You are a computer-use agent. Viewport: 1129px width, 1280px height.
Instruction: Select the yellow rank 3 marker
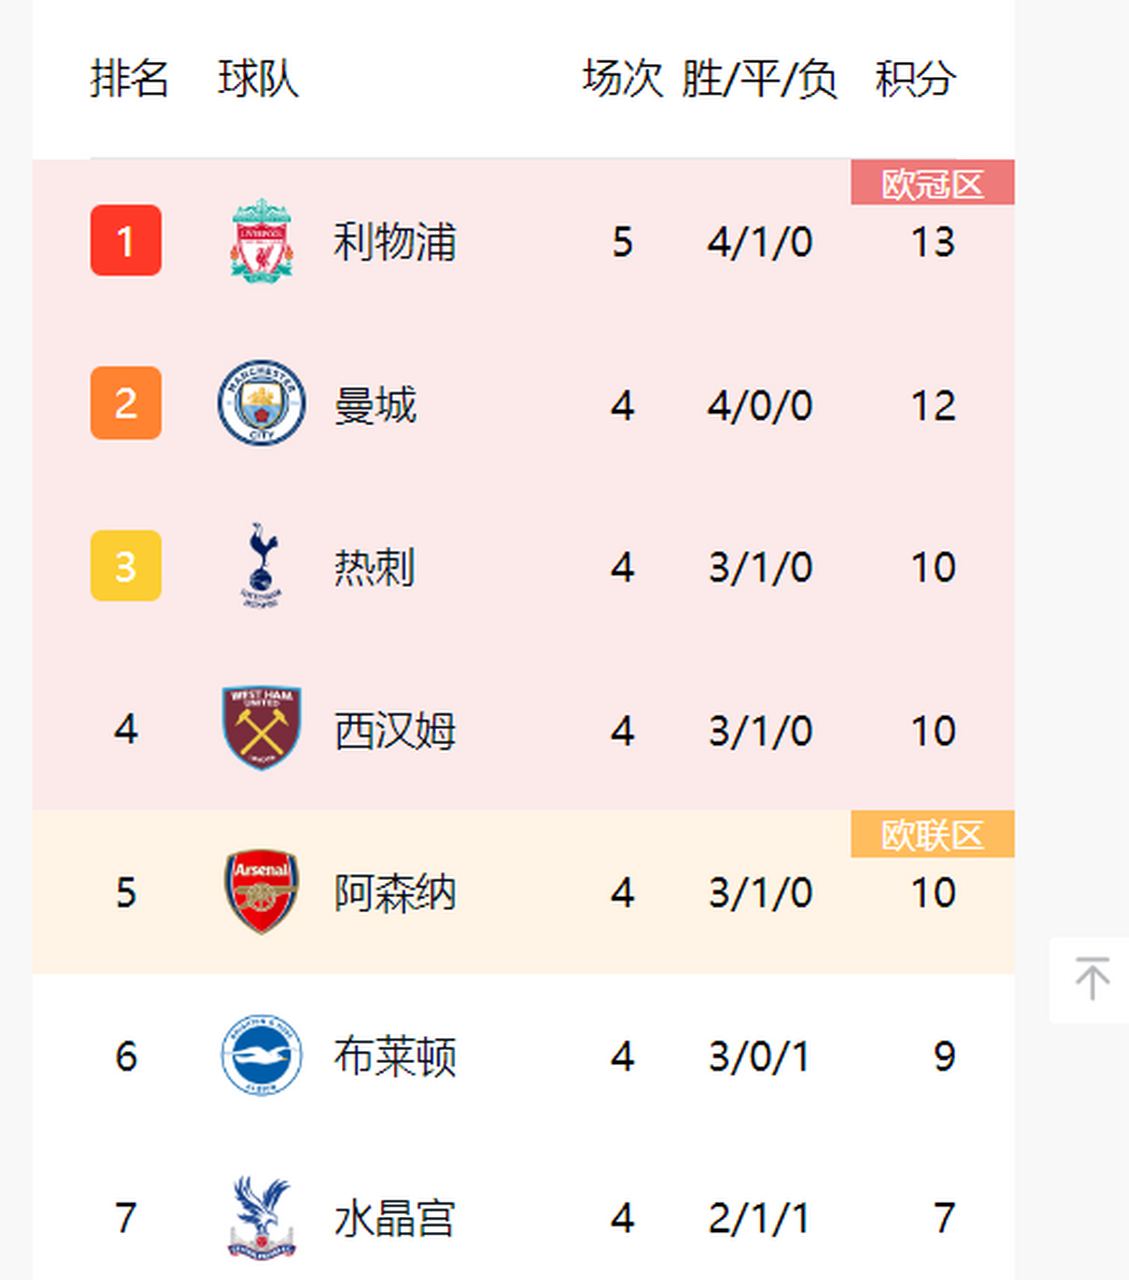point(126,567)
